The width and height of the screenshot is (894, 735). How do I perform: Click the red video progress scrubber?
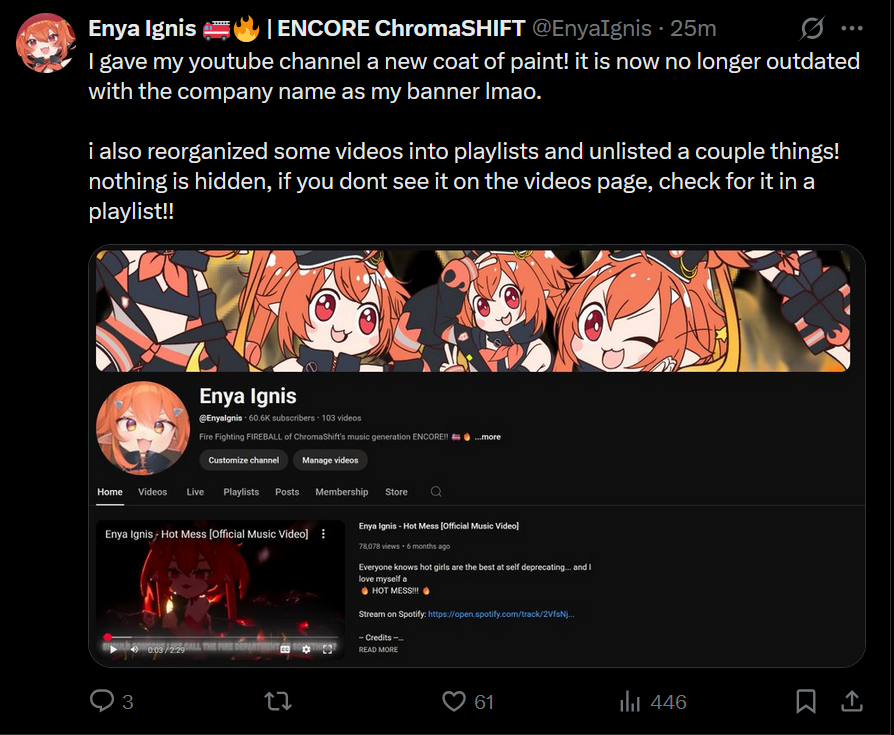coord(107,637)
